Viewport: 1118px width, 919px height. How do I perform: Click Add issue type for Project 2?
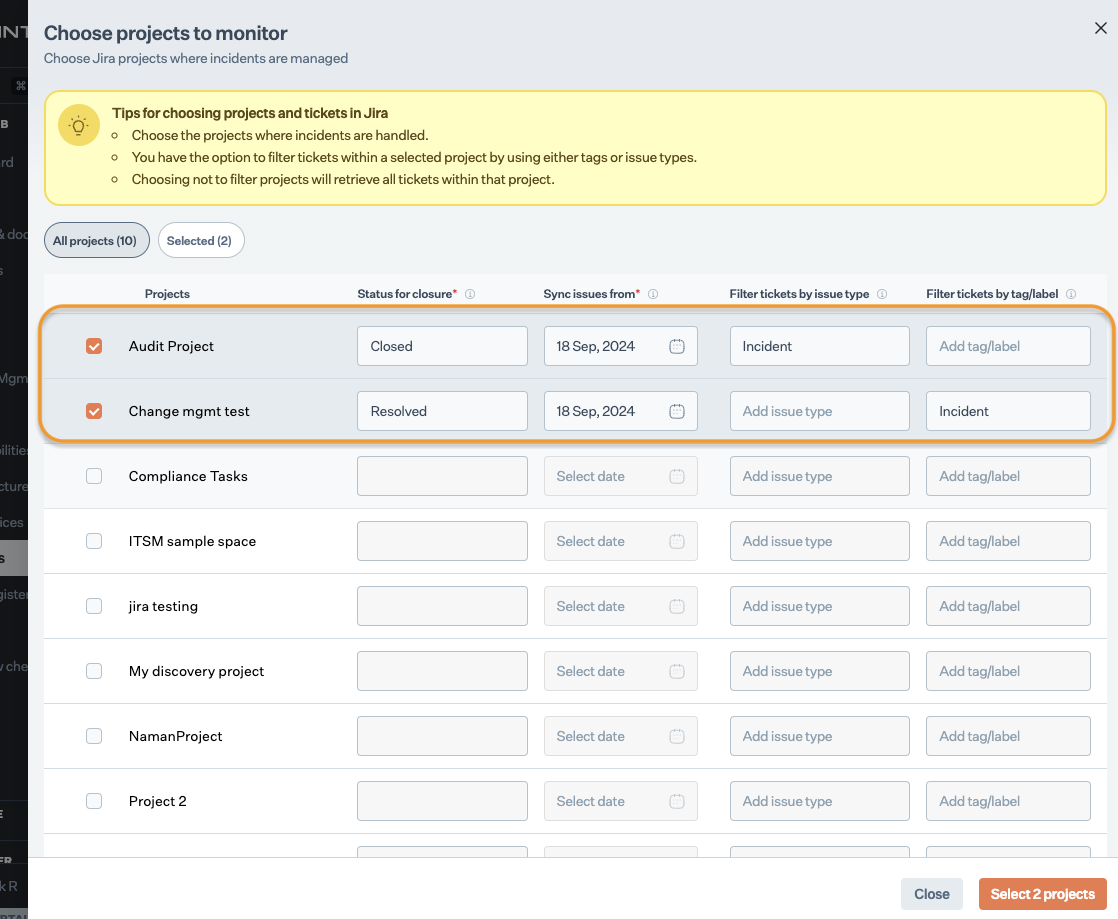coord(819,801)
